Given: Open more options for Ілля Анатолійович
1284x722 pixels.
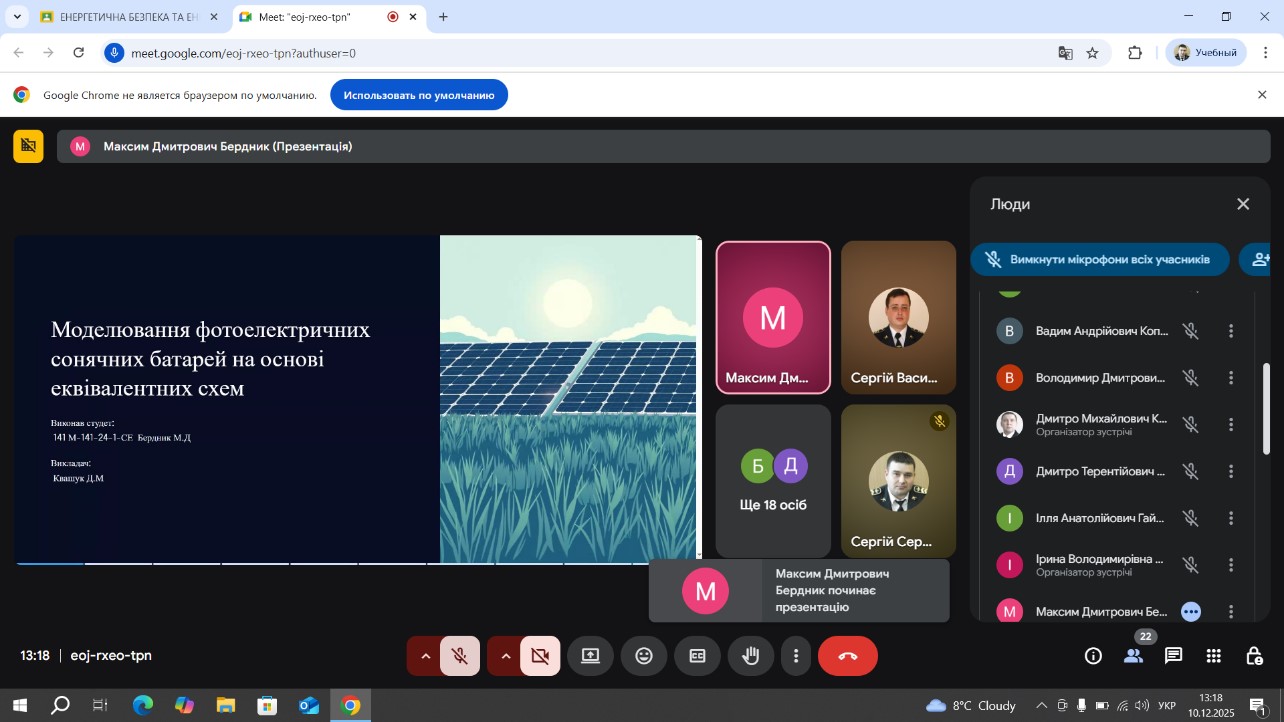Looking at the screenshot, I should pos(1231,518).
